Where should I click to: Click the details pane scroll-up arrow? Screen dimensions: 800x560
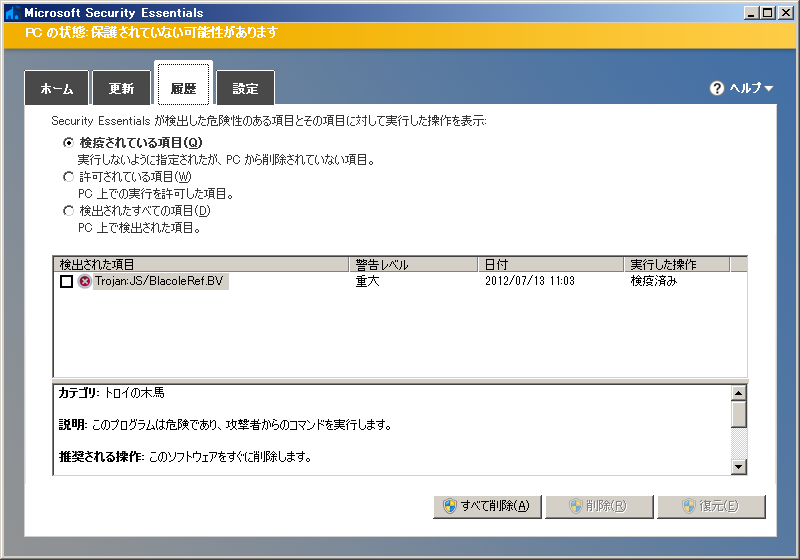tap(739, 392)
